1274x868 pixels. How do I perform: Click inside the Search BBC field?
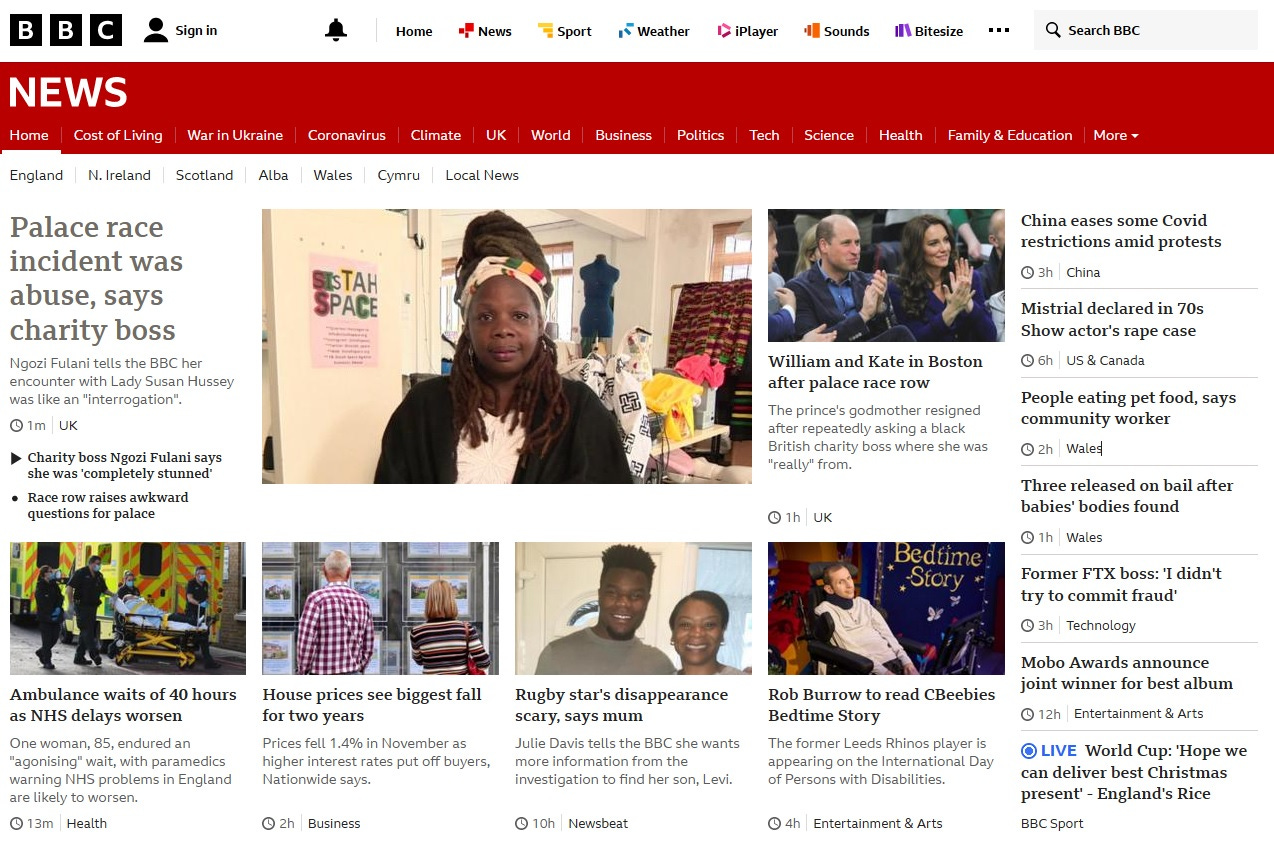[x=1150, y=31]
